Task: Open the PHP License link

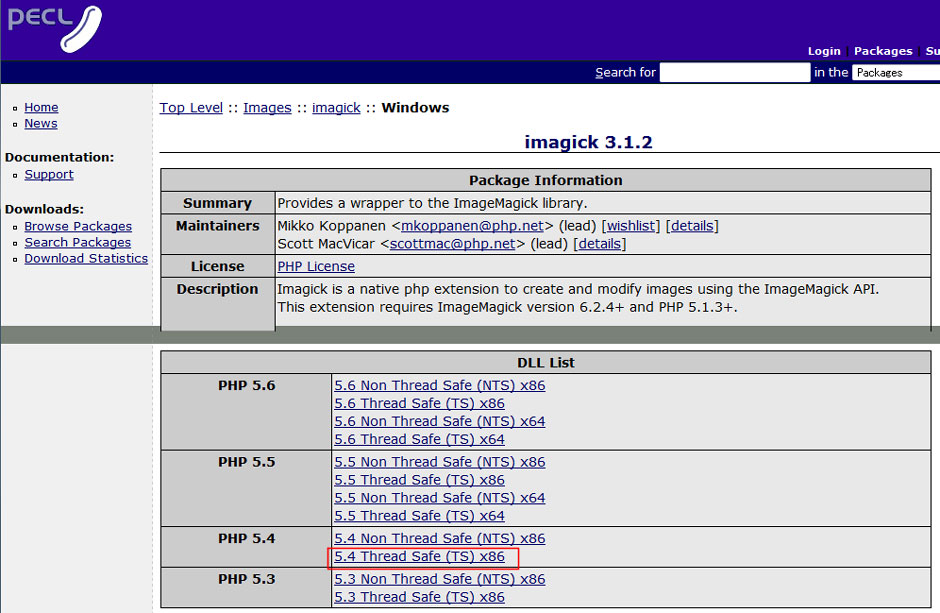Action: [x=316, y=267]
